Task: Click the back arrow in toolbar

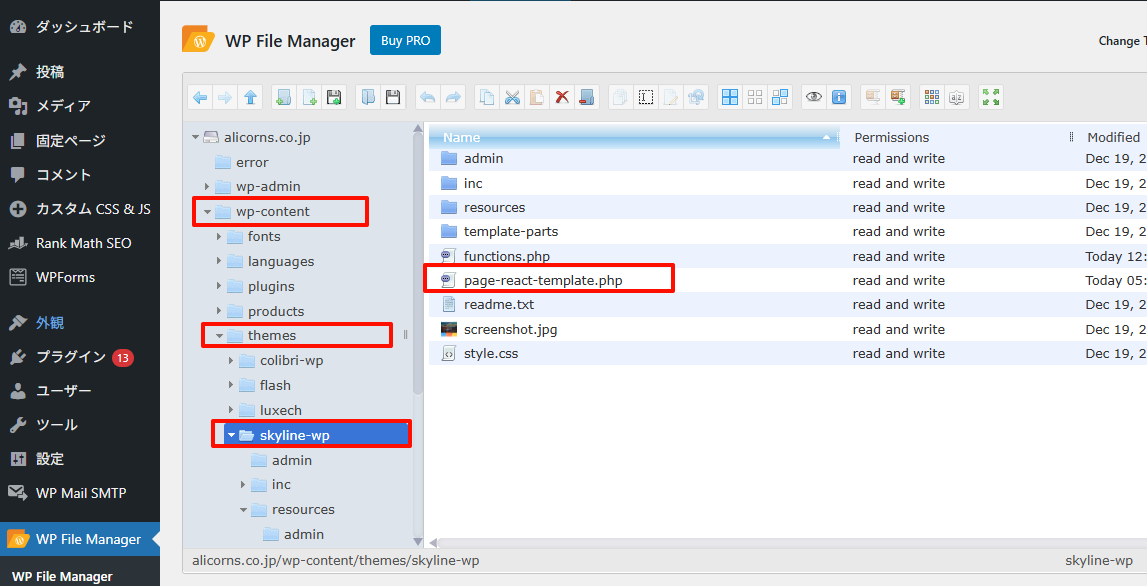Action: [x=200, y=97]
